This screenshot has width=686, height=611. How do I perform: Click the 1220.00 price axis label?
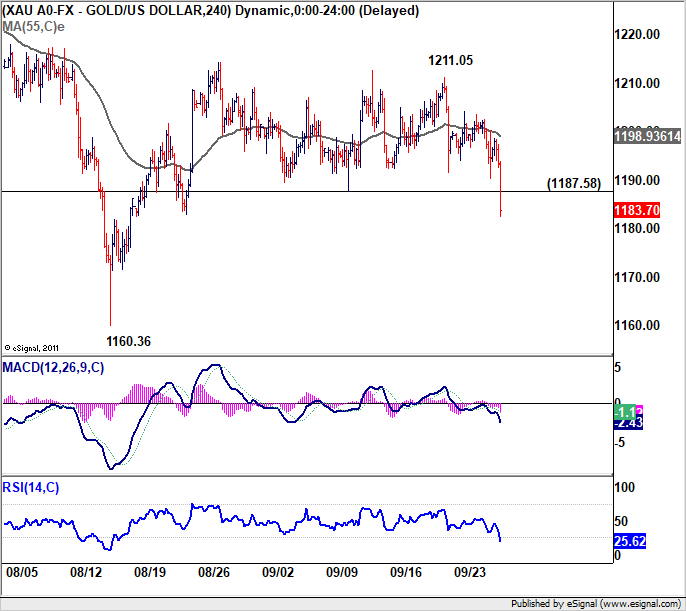point(637,35)
